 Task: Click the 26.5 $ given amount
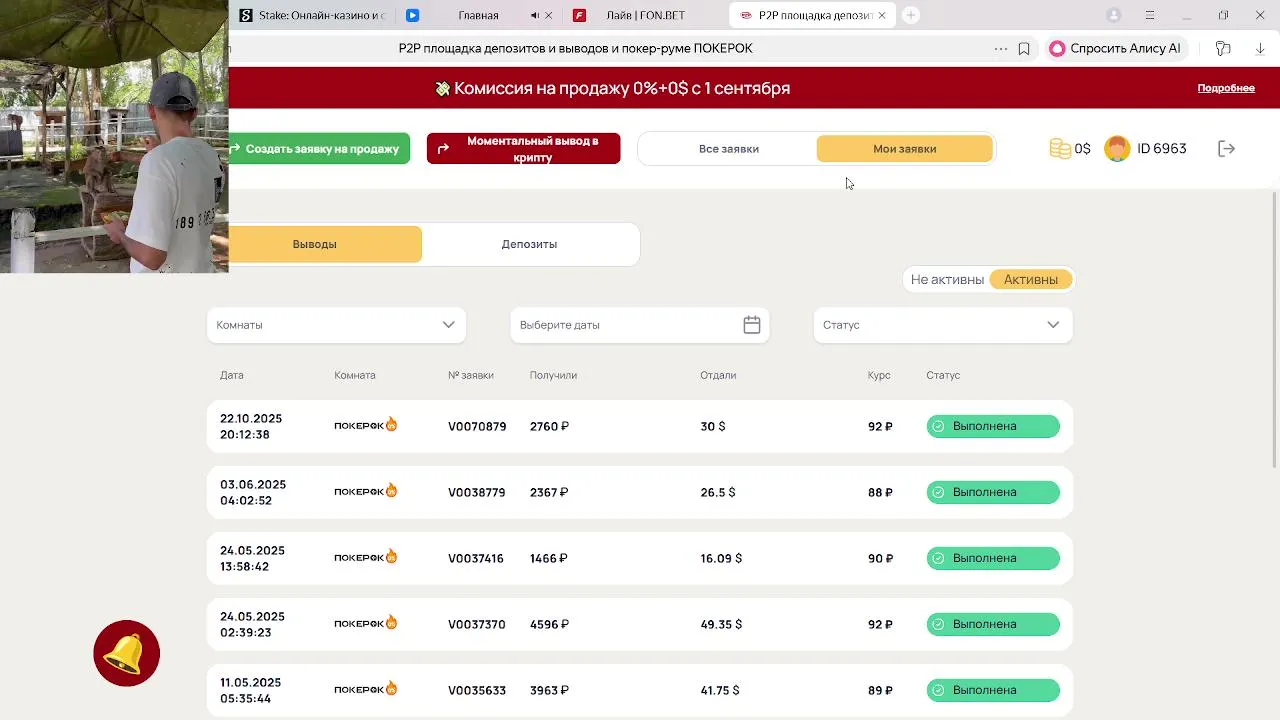(x=718, y=492)
